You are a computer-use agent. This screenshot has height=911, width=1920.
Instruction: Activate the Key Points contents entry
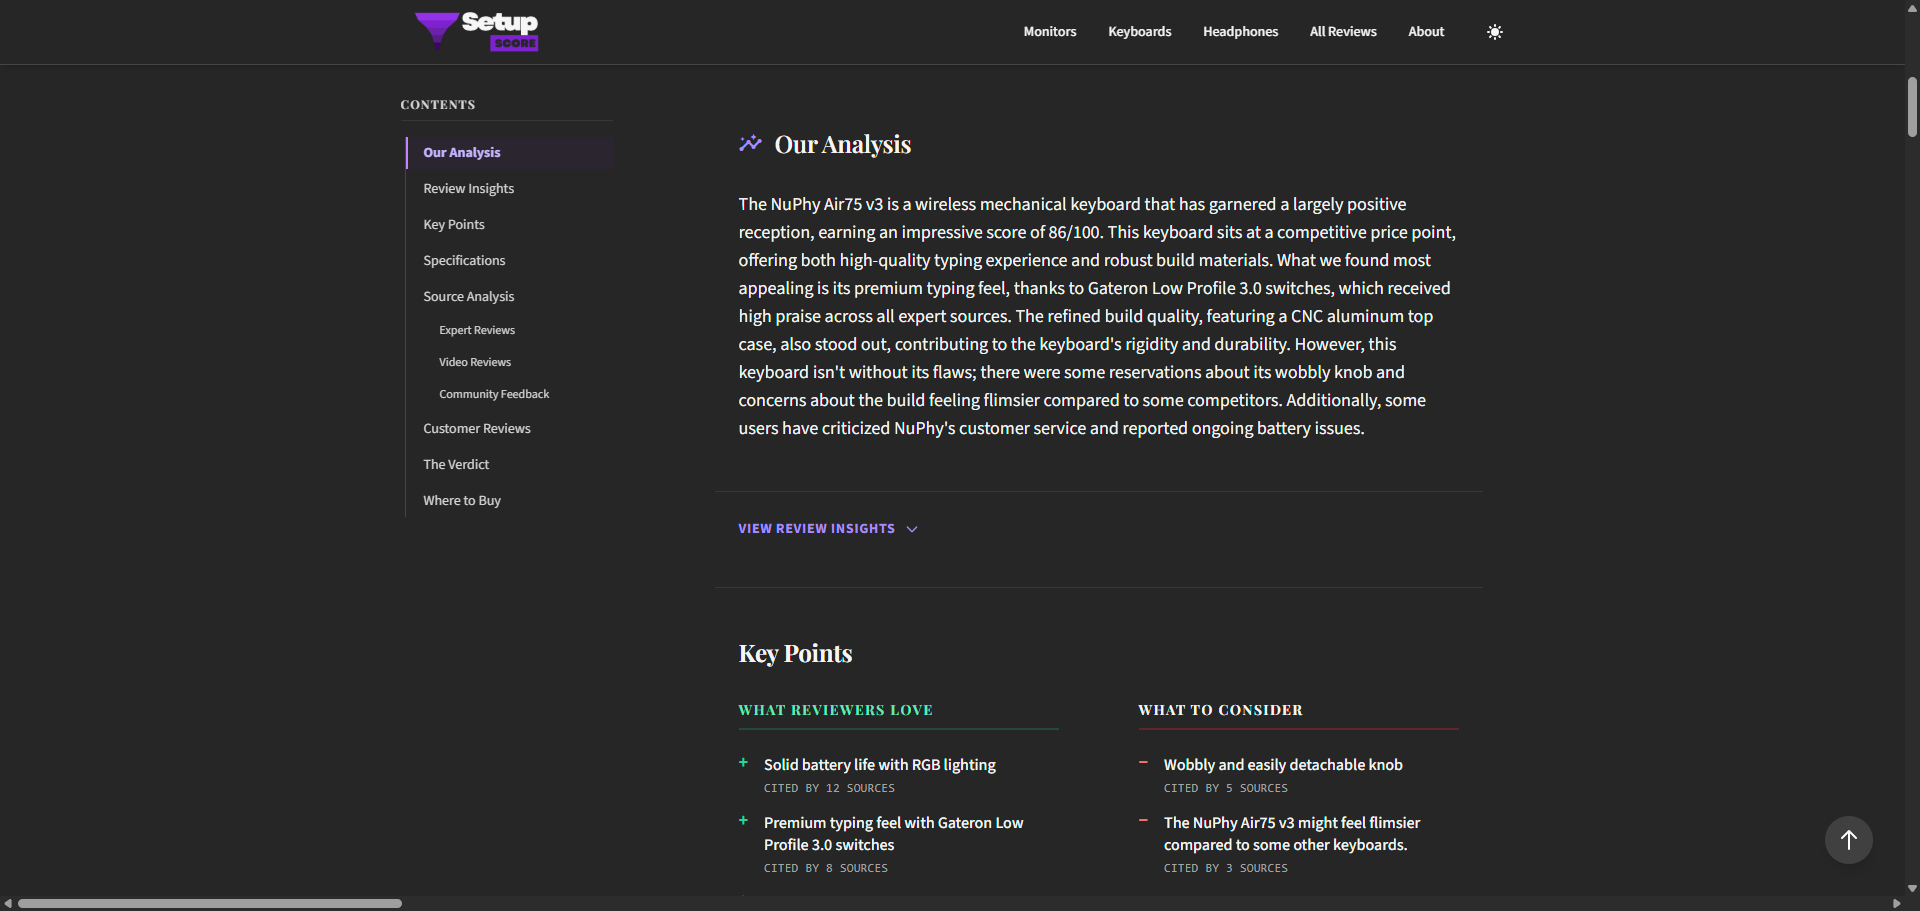pyautogui.click(x=453, y=224)
